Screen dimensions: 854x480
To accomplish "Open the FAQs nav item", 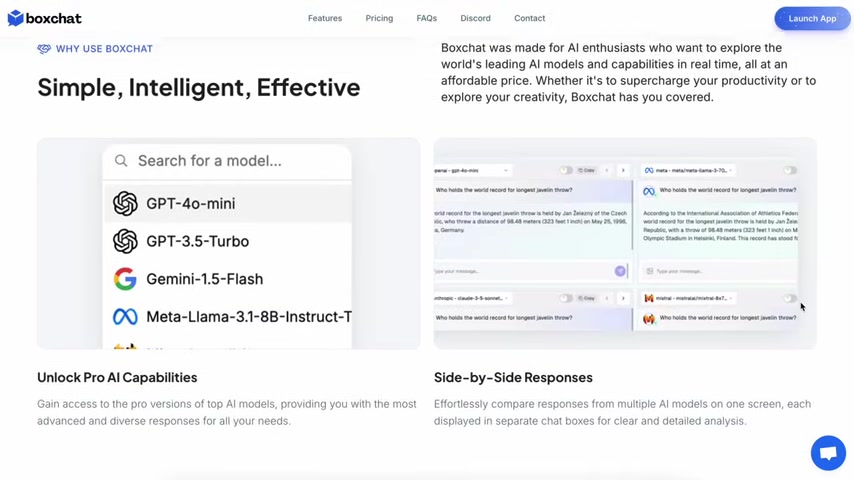I will [x=426, y=18].
